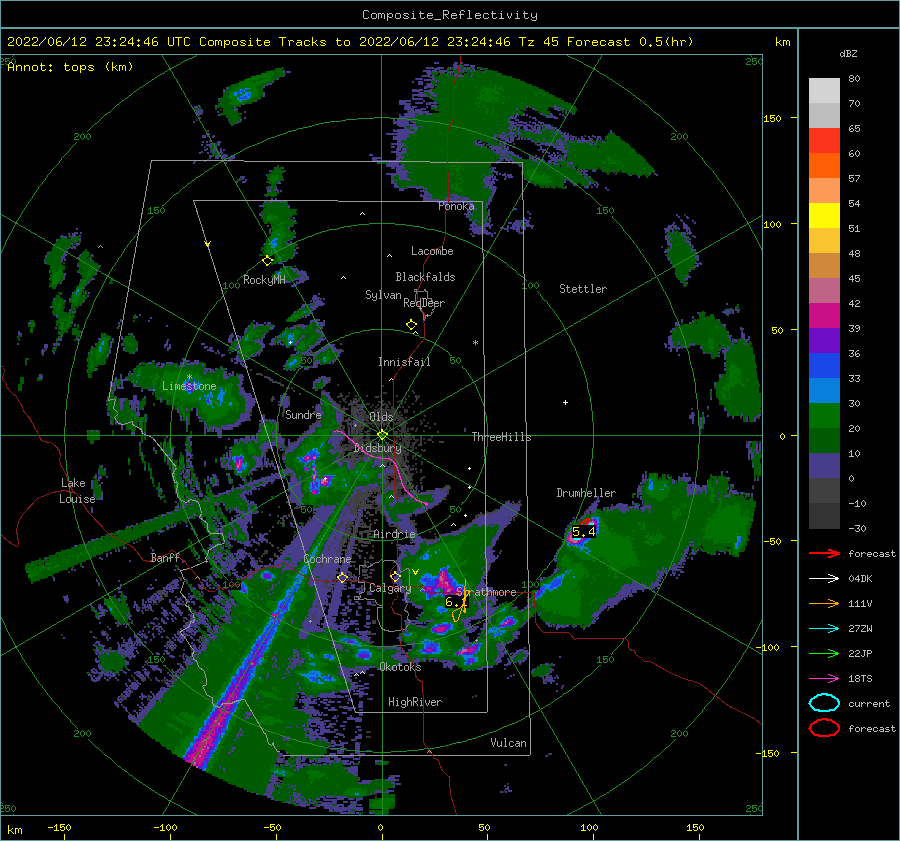Click the Didsbury town label
Image resolution: width=900 pixels, height=841 pixels.
pyautogui.click(x=378, y=448)
